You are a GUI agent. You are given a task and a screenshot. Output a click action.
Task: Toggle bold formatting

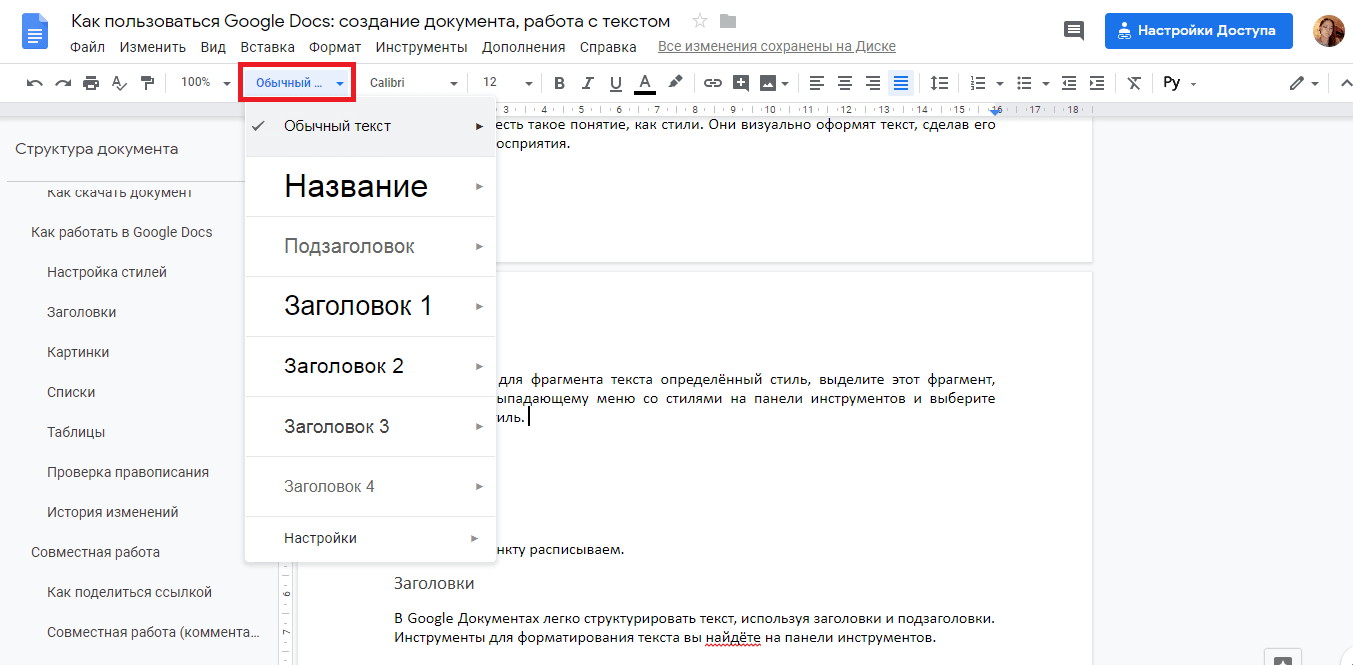coord(559,83)
